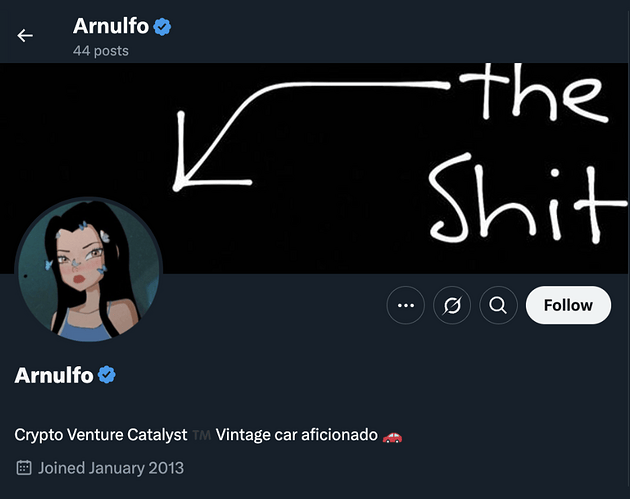Search this profile with the magnifier icon
630x499 pixels.
tap(498, 305)
